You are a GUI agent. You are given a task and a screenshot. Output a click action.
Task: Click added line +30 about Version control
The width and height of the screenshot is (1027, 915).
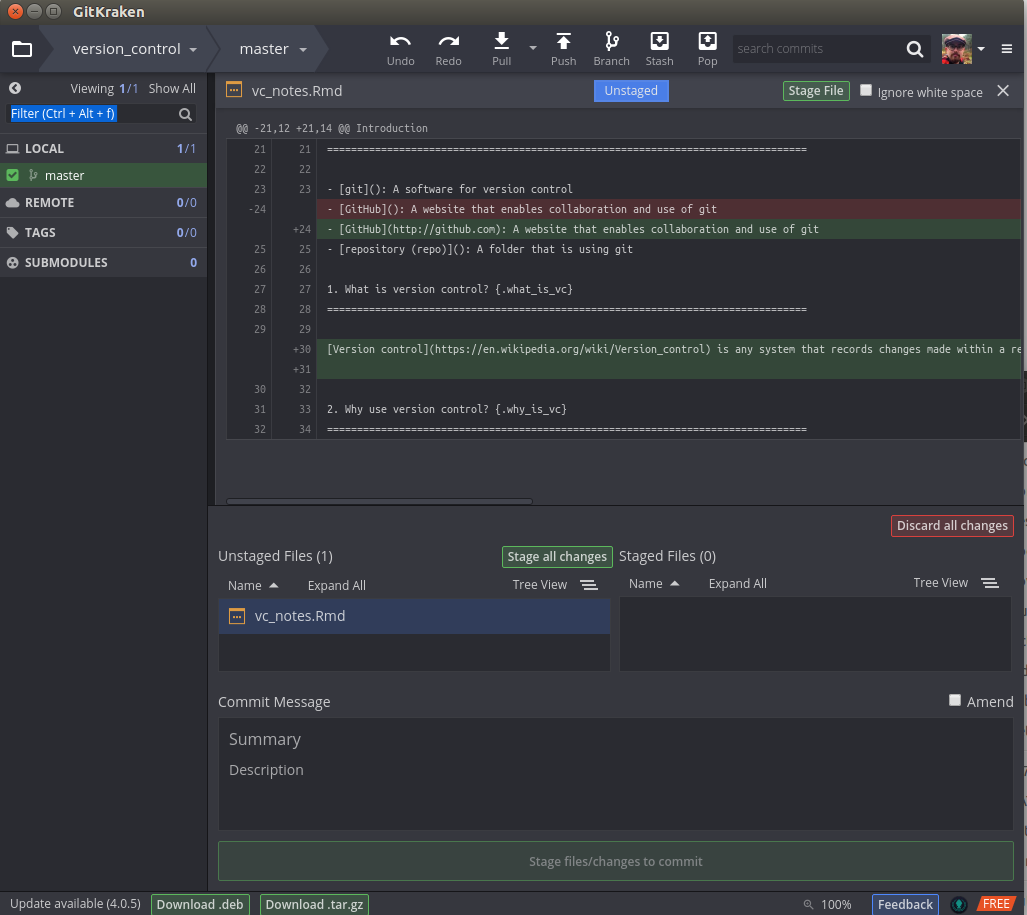pyautogui.click(x=668, y=349)
